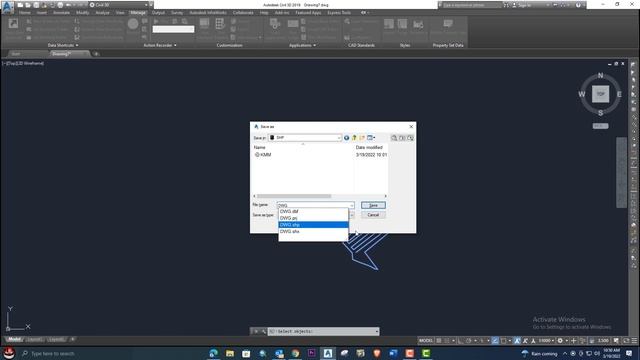Click the horizontal scrollbar in the file list

pos(294,196)
